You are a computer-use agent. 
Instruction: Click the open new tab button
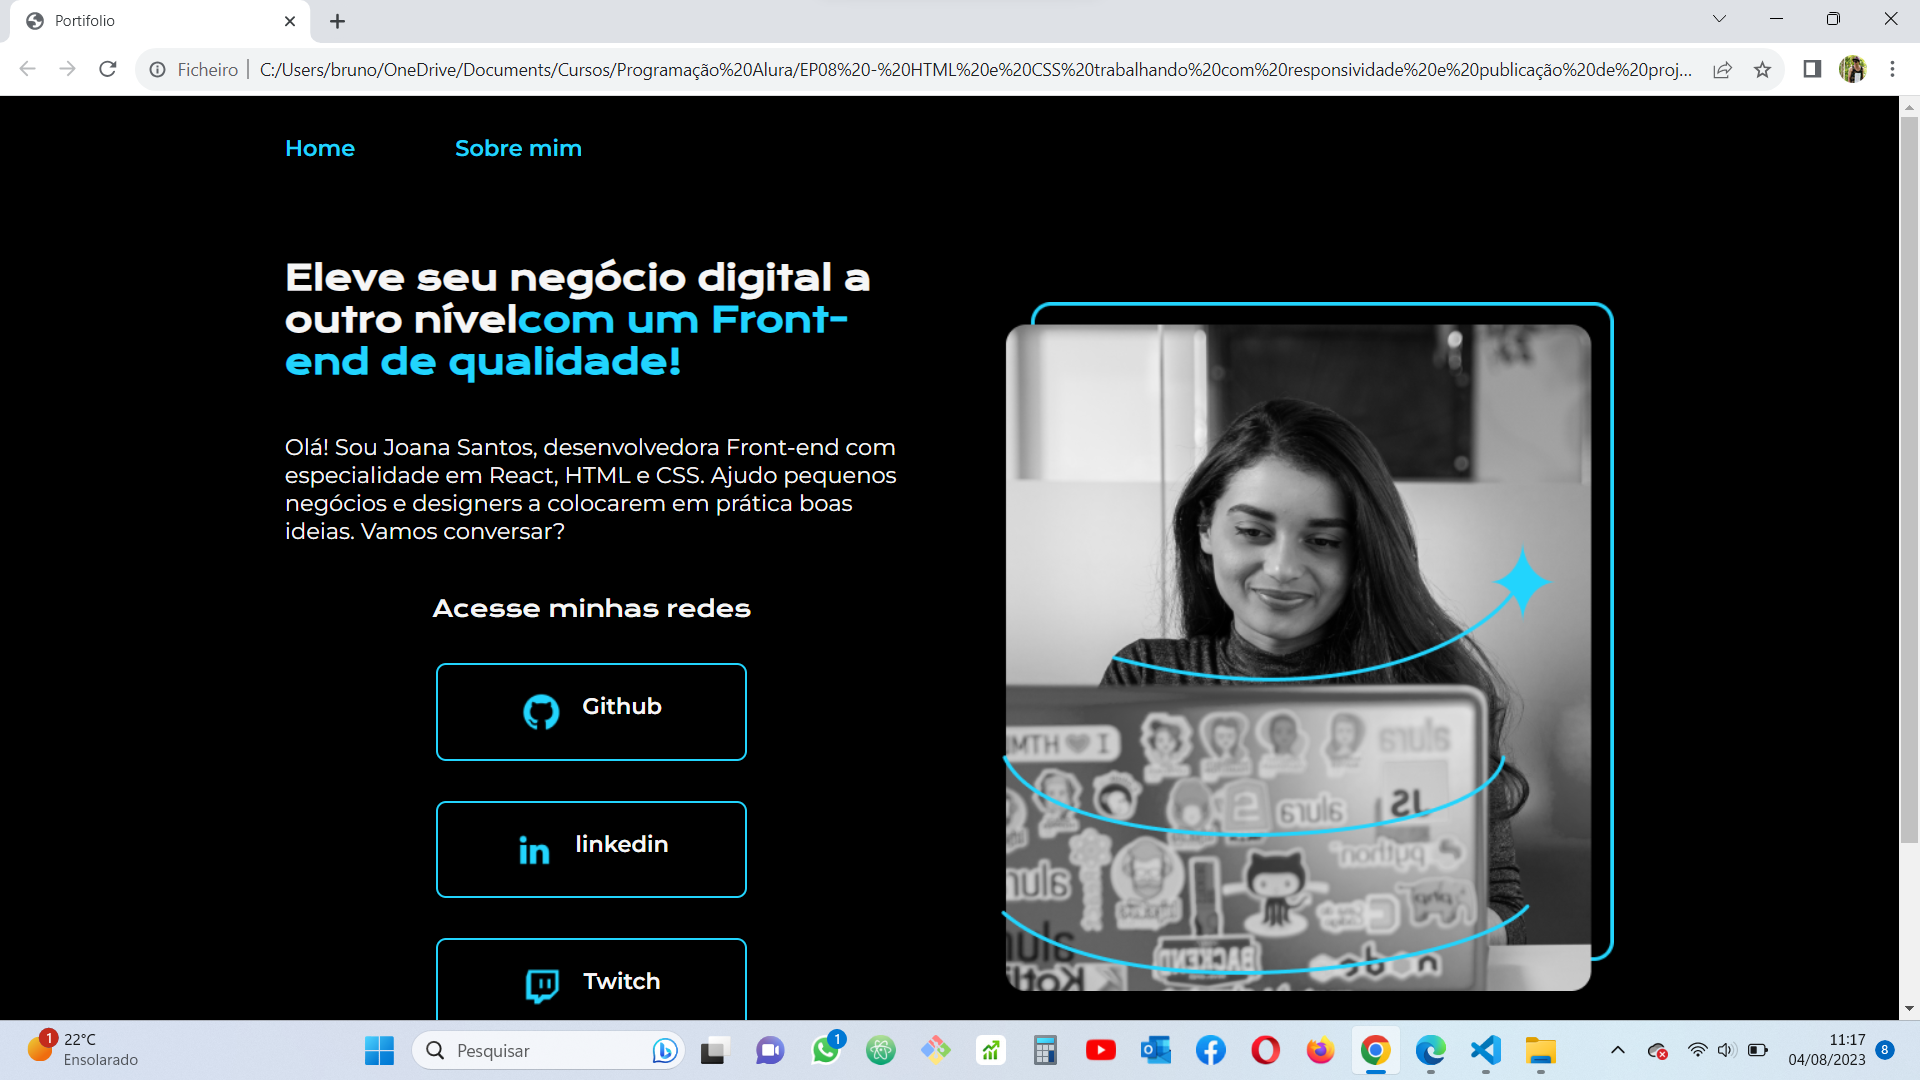tap(336, 21)
